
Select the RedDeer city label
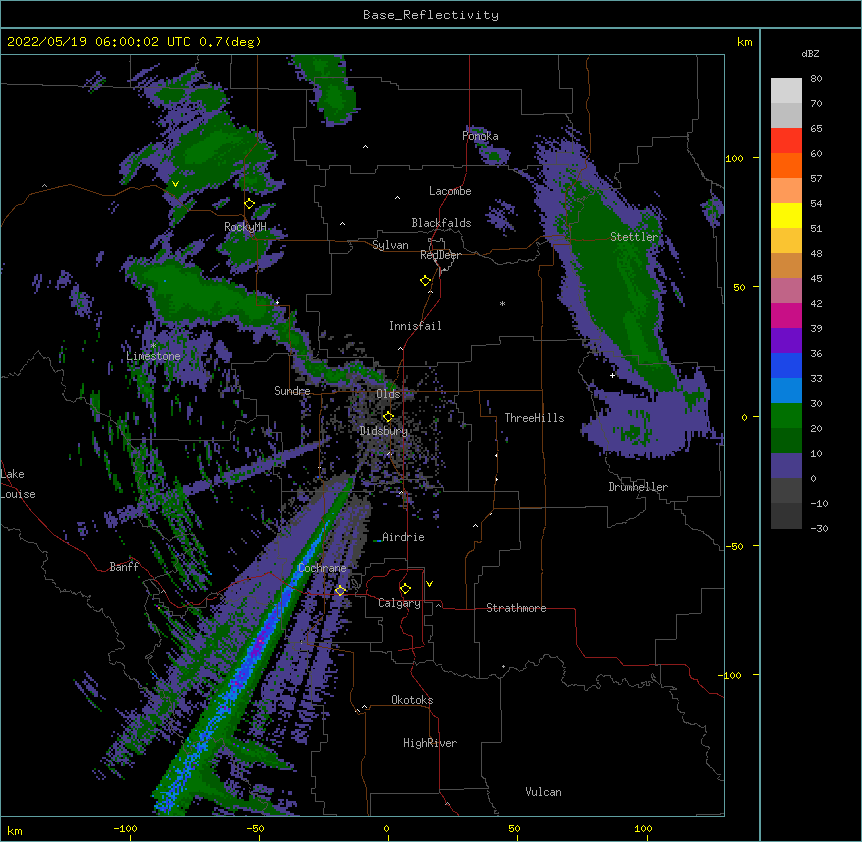(440, 256)
